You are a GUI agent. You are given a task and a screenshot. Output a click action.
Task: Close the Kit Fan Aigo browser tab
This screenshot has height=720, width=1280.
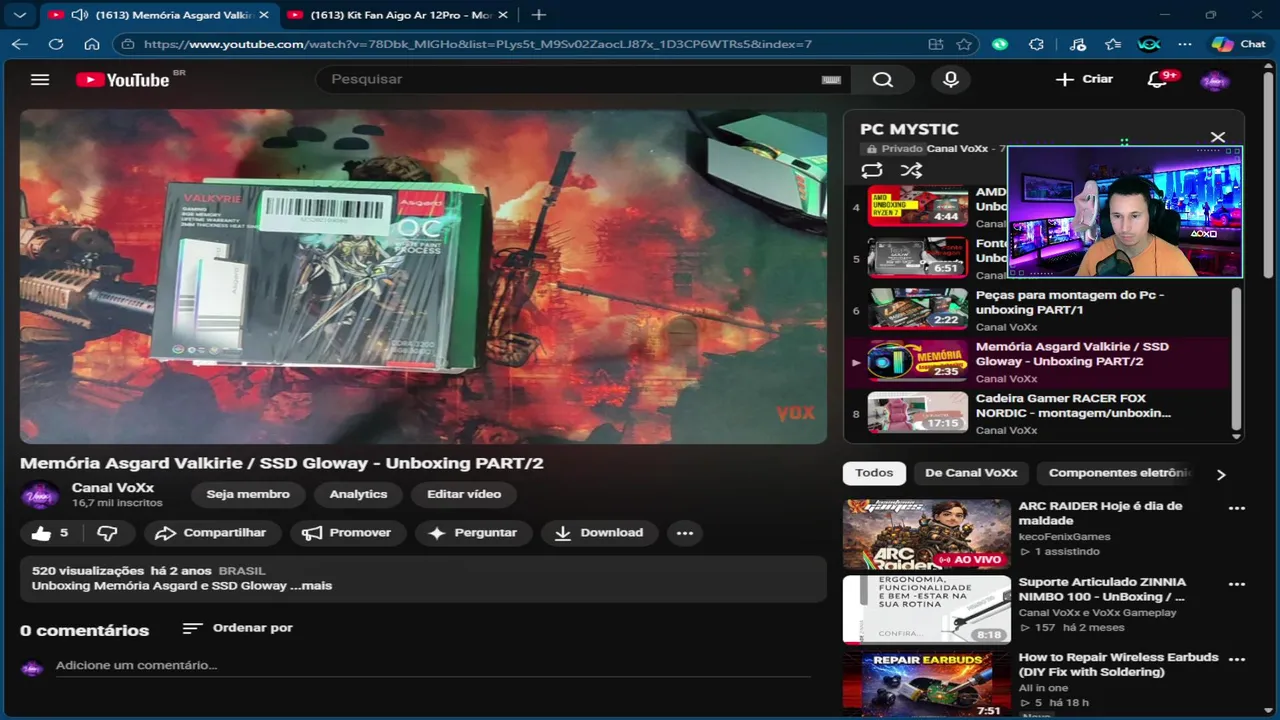tap(502, 15)
